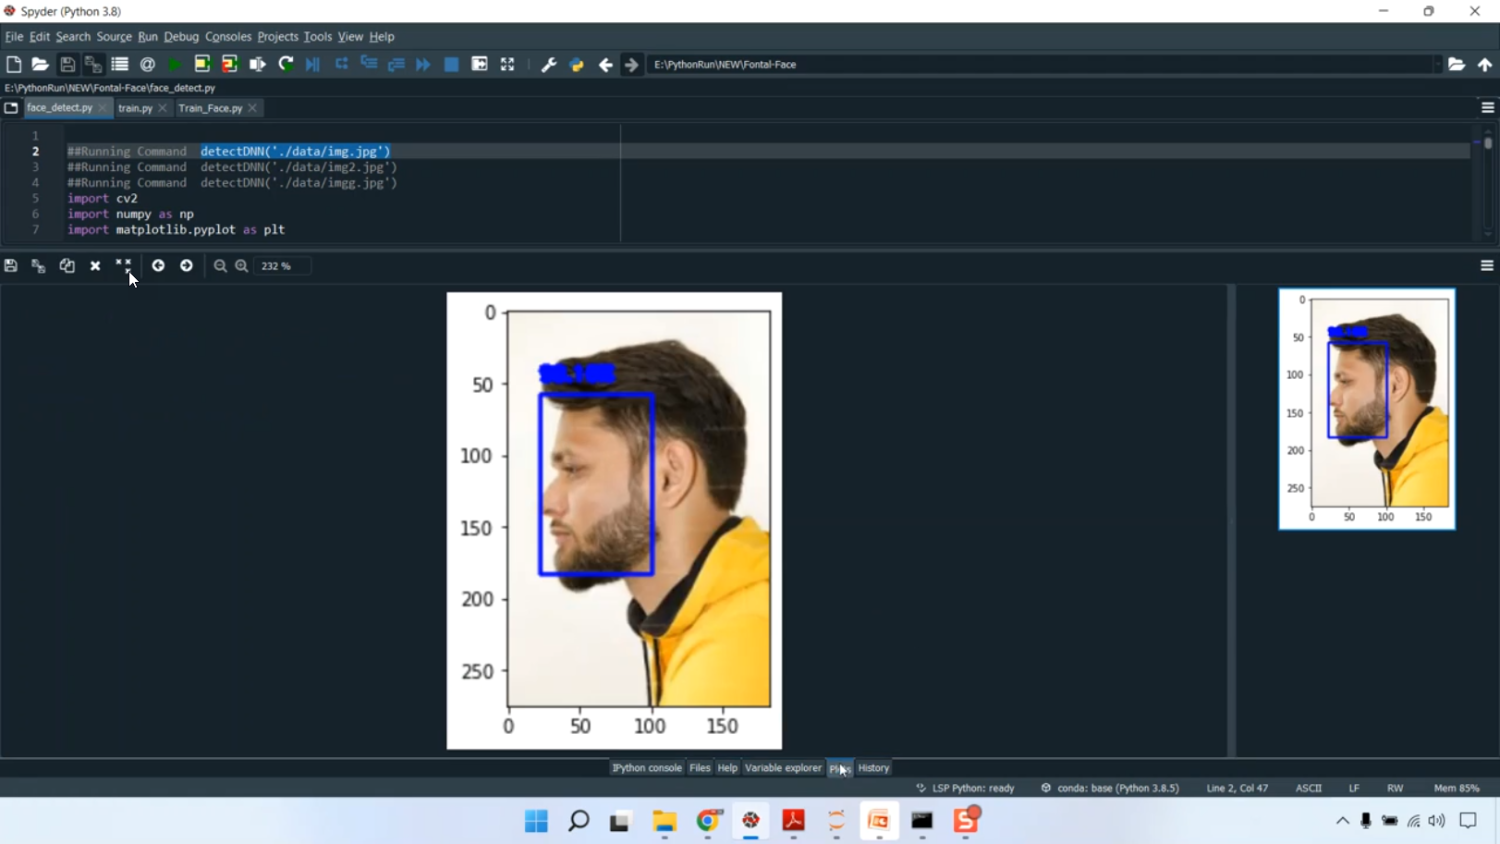The image size is (1500, 844).
Task: Switch to the Variable explorer pane
Action: (x=782, y=768)
